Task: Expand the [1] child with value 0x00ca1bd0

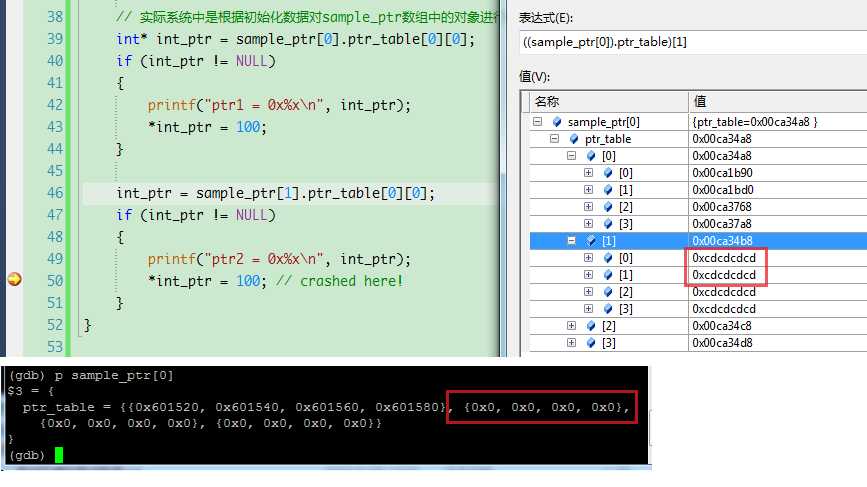Action: [588, 190]
